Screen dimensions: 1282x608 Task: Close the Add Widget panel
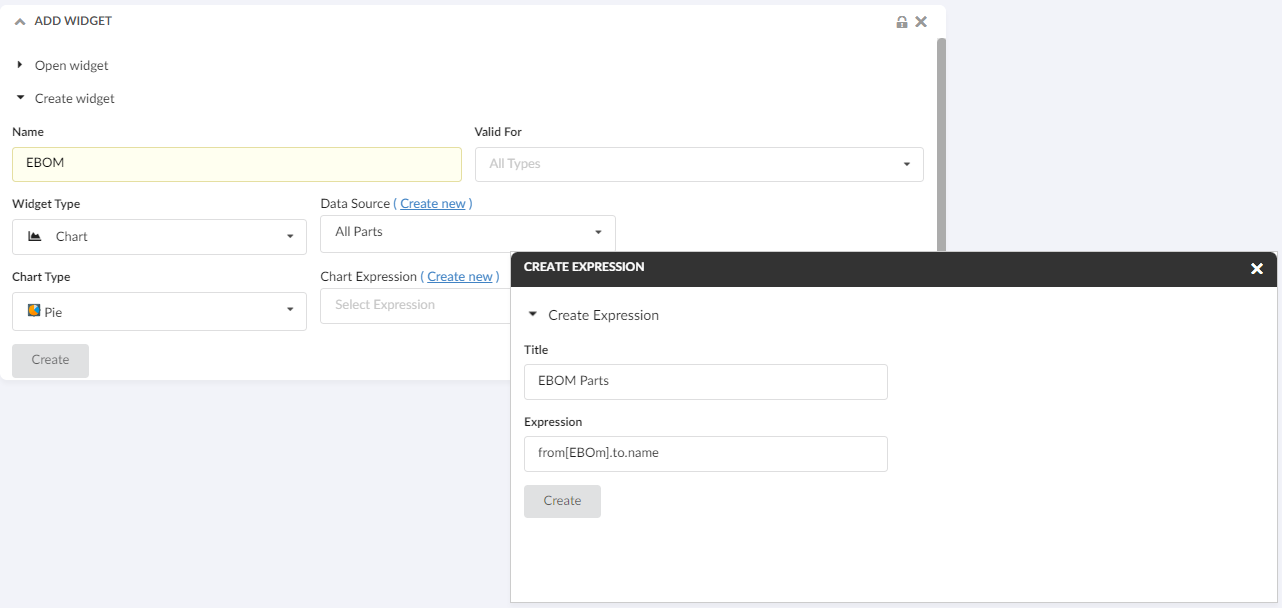pyautogui.click(x=921, y=22)
